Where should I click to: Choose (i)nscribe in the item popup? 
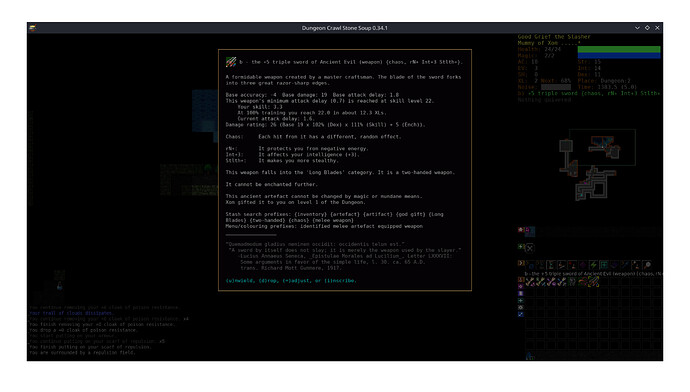(340, 280)
